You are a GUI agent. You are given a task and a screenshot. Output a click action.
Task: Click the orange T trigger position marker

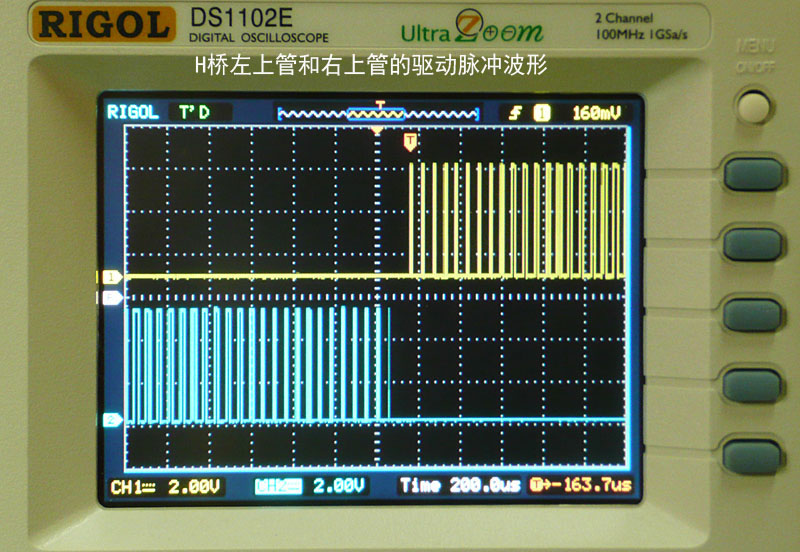coord(410,143)
